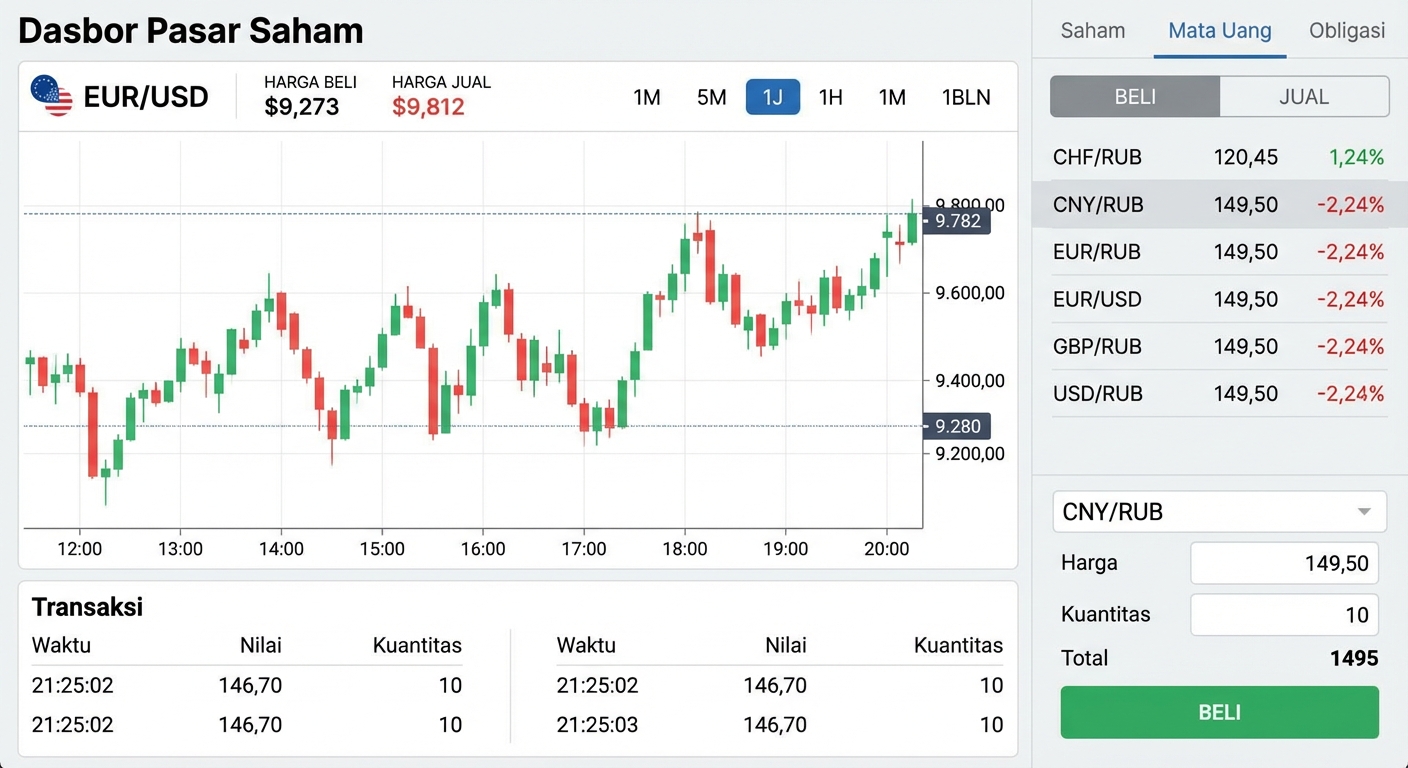This screenshot has width=1408, height=768.
Task: Open the Obligasi tab
Action: 1347,30
